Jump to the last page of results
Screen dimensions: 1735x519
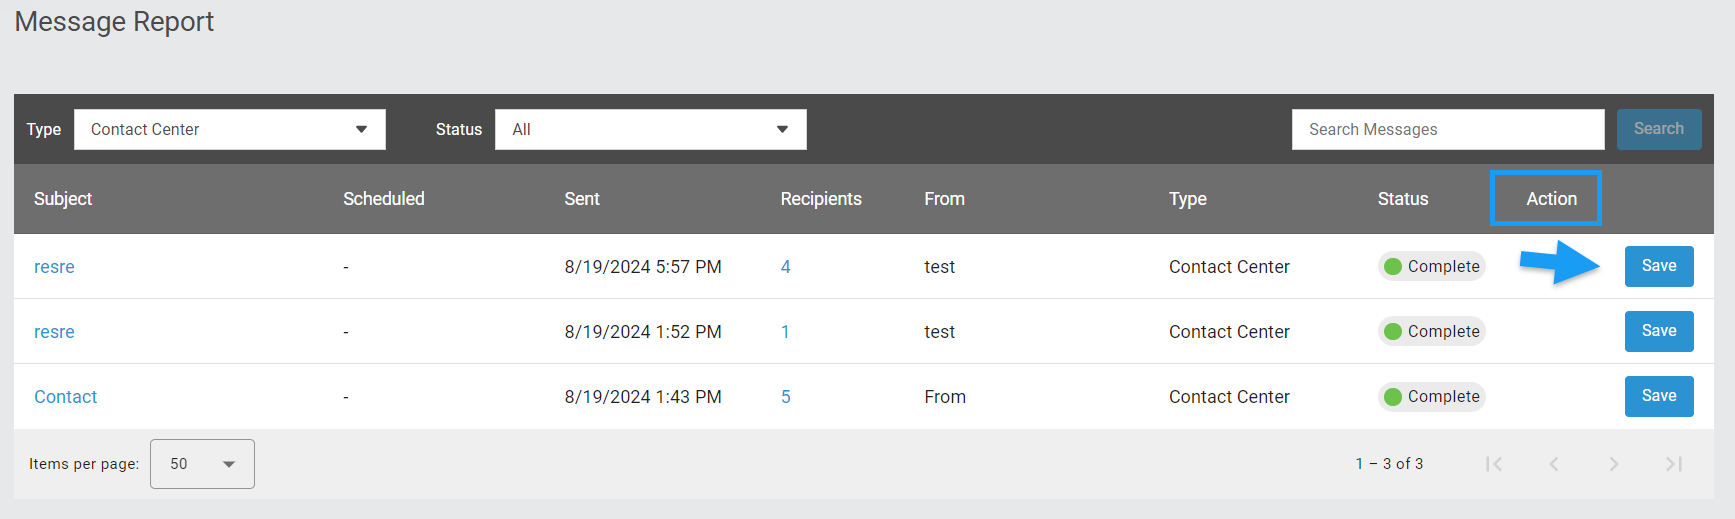coord(1674,464)
